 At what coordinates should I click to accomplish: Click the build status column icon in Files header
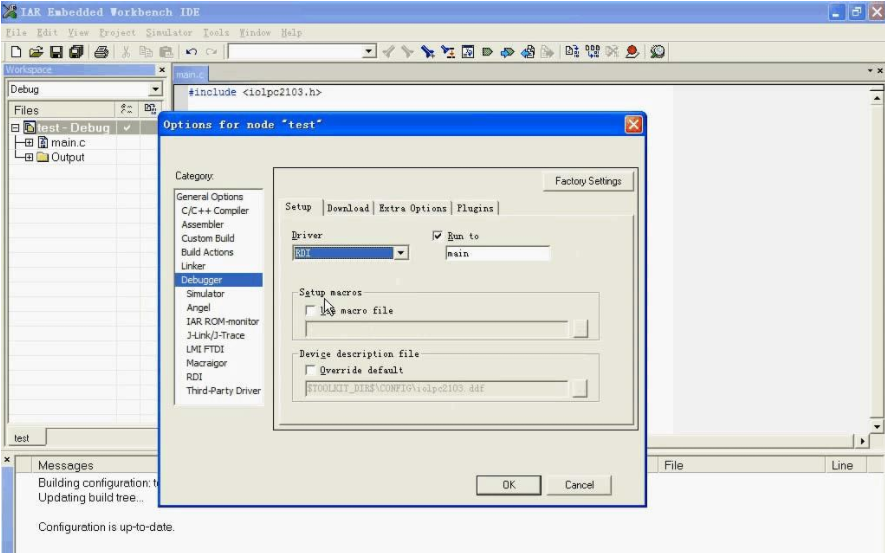point(150,109)
